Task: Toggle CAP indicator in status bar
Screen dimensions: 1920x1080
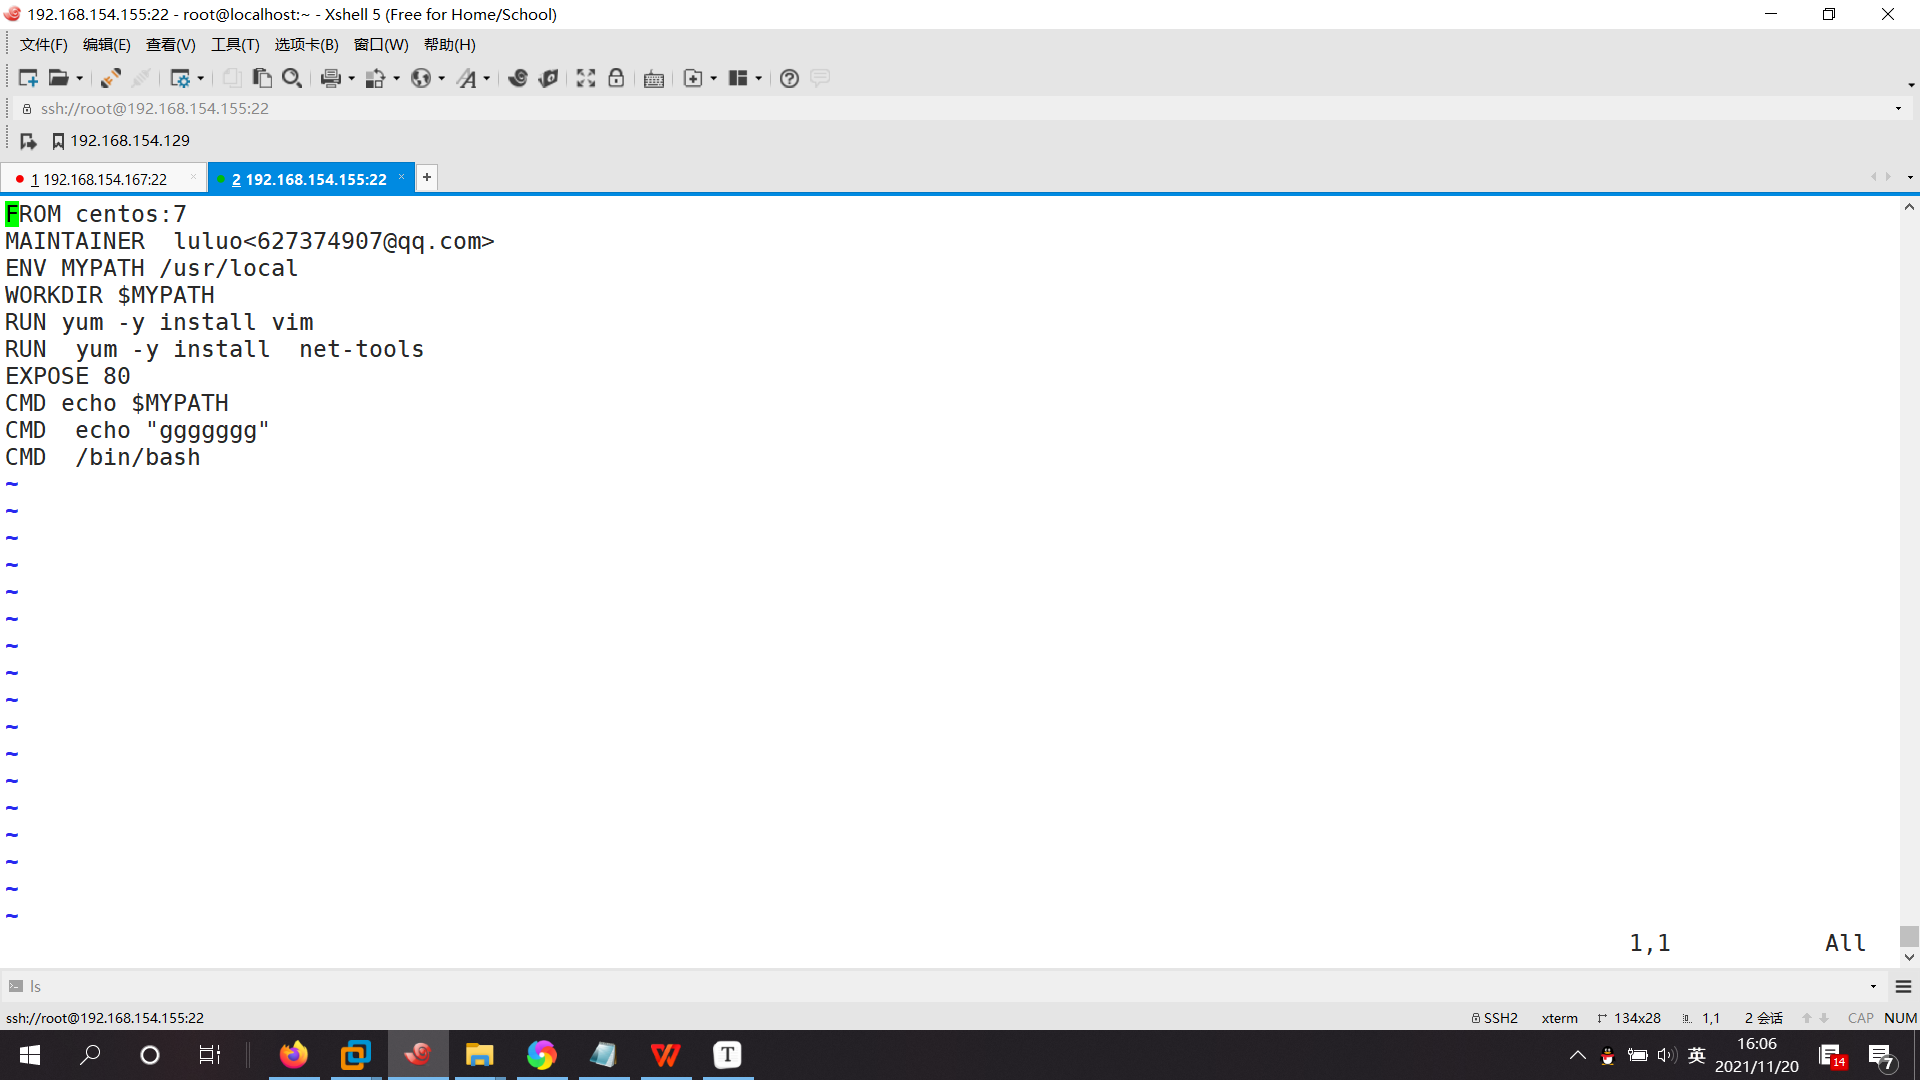Action: pyautogui.click(x=1860, y=1018)
